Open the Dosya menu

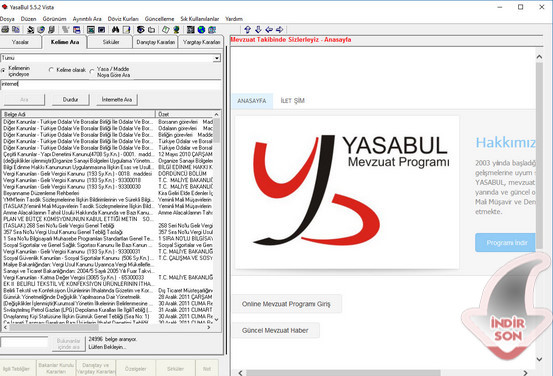point(7,19)
